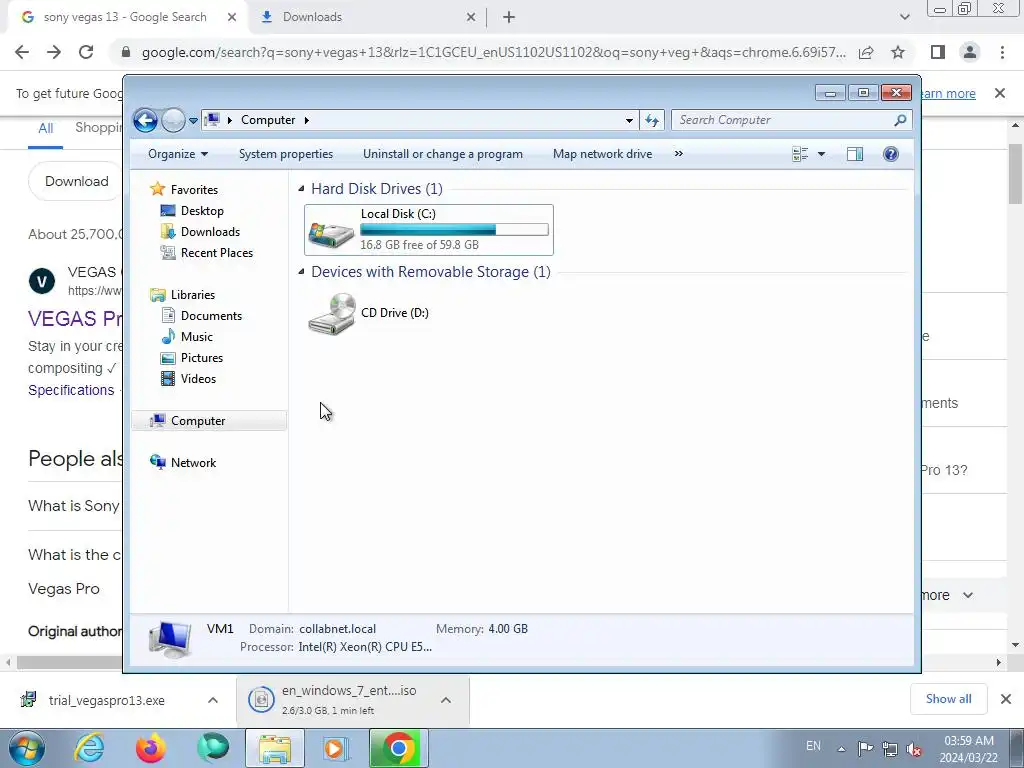The height and width of the screenshot is (768, 1024).
Task: Click Uninstall or change a program
Action: click(x=443, y=154)
